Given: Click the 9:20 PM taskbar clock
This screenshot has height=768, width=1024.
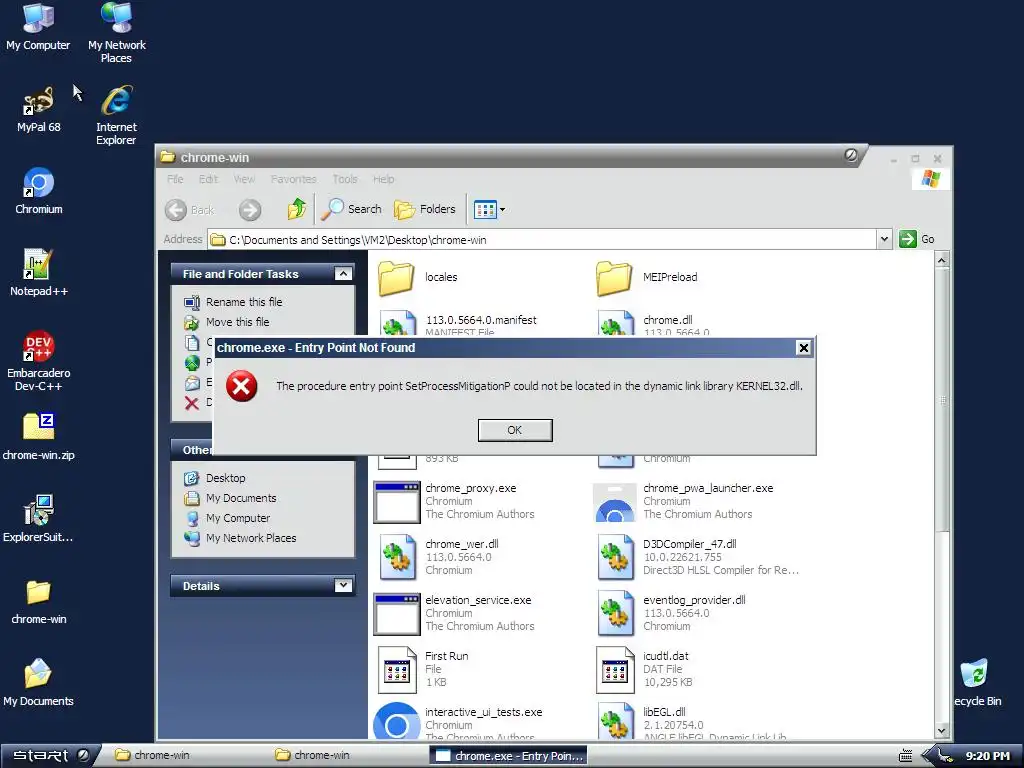Looking at the screenshot, I should coord(987,756).
